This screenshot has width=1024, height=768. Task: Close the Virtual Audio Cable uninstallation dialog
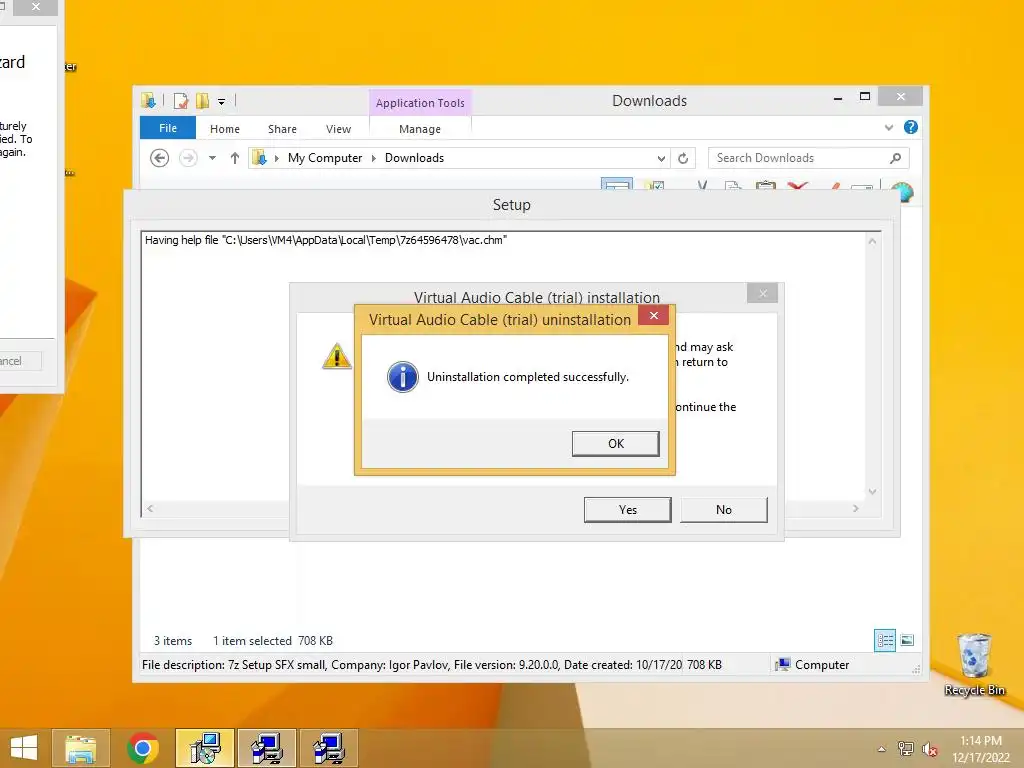pos(653,315)
